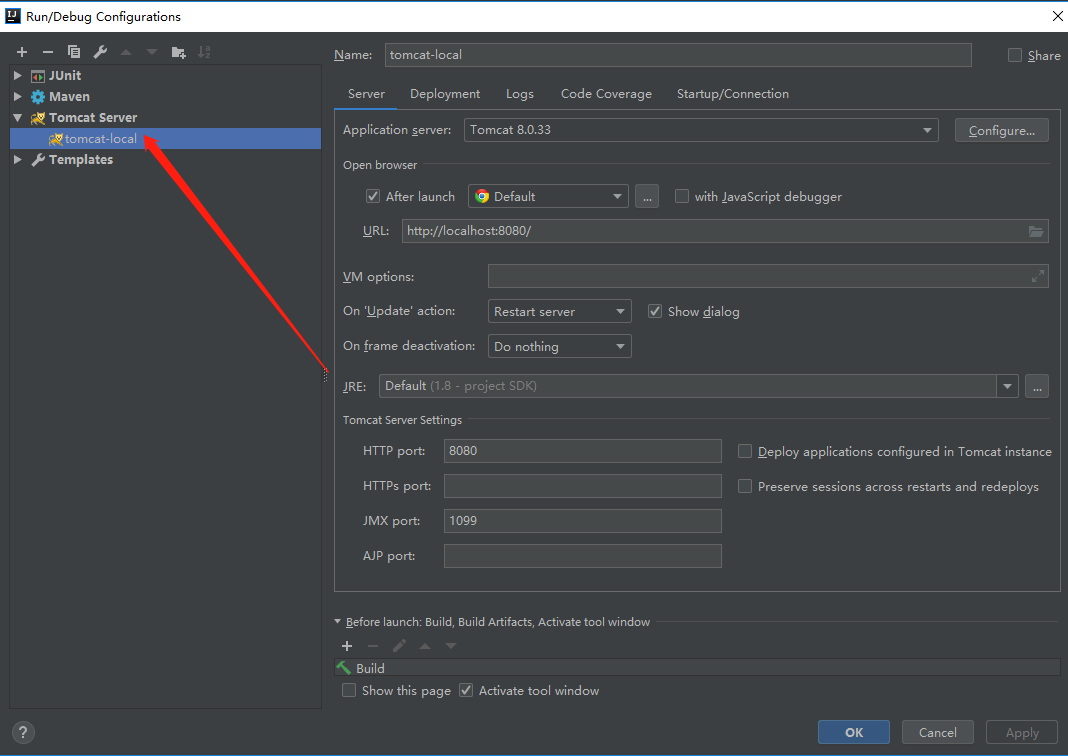The image size is (1068, 756).
Task: Click the HTTP port field
Action: pos(582,451)
